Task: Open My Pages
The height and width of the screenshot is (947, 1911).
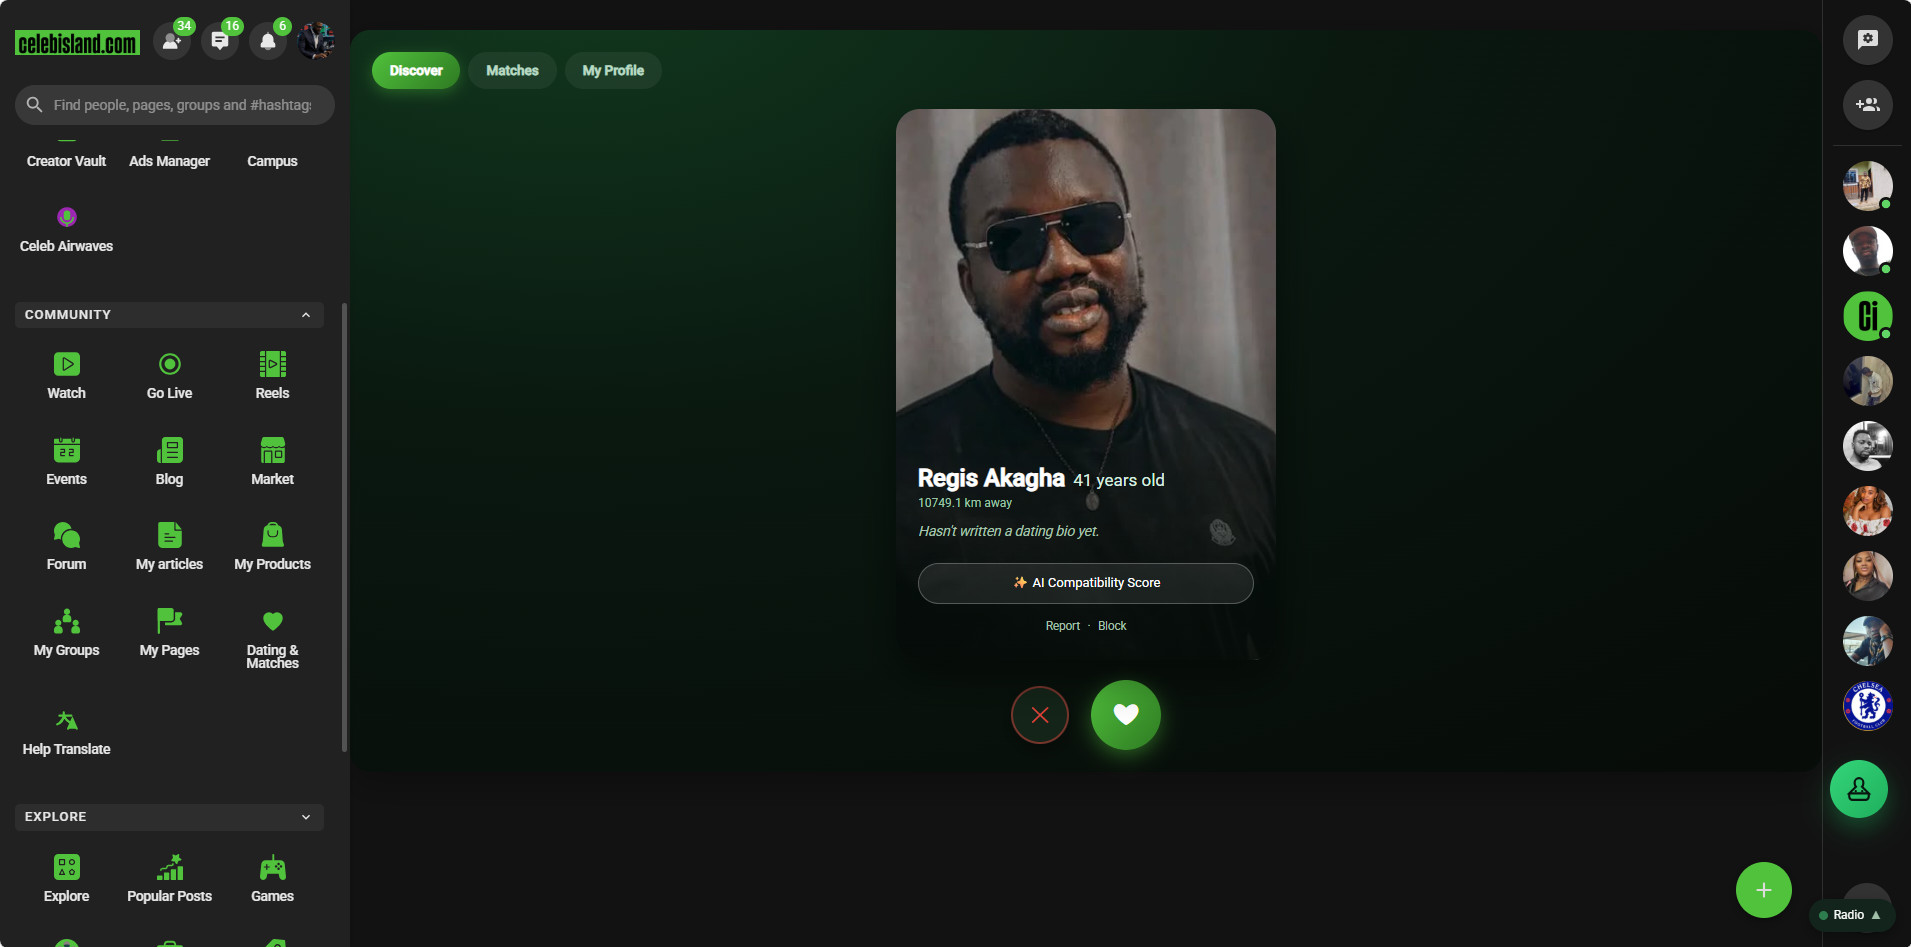Action: (170, 633)
